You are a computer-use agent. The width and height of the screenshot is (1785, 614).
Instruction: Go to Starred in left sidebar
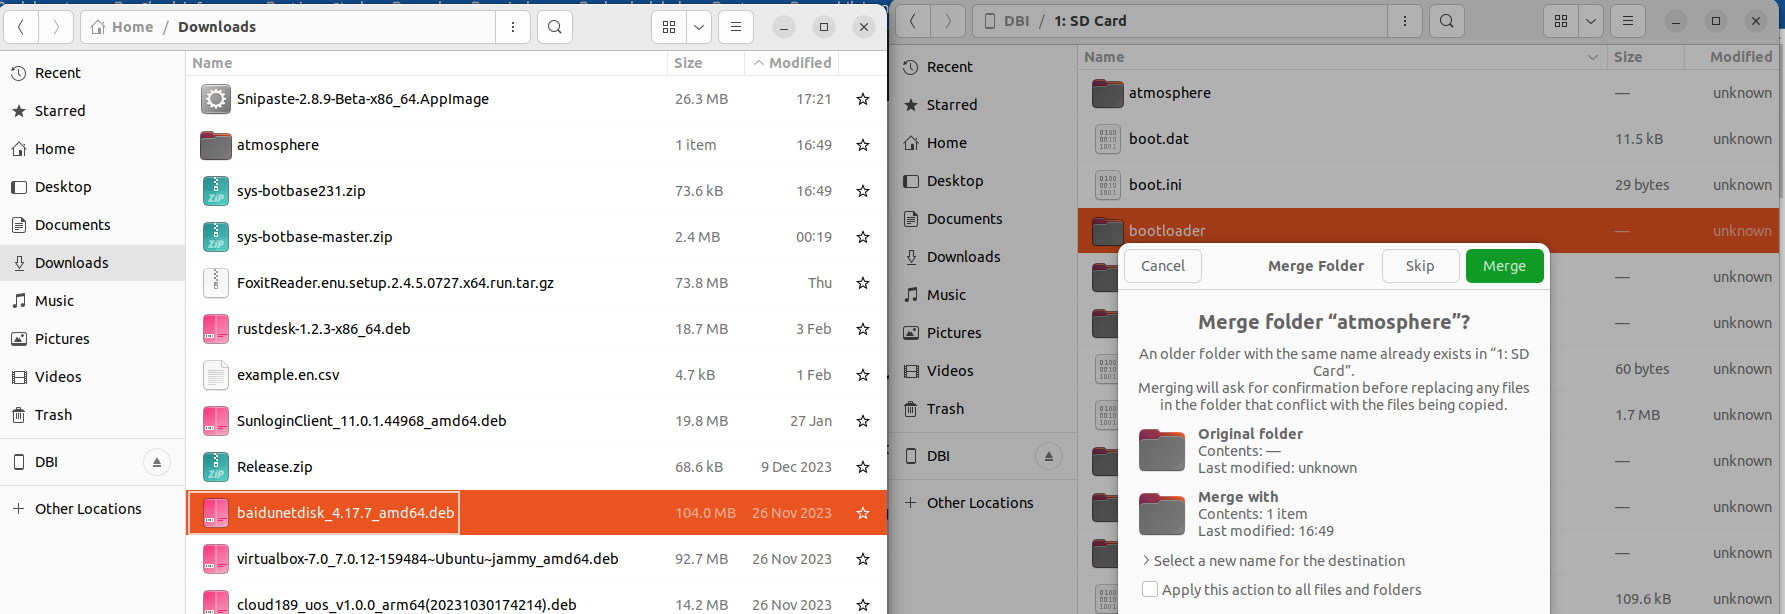(60, 111)
